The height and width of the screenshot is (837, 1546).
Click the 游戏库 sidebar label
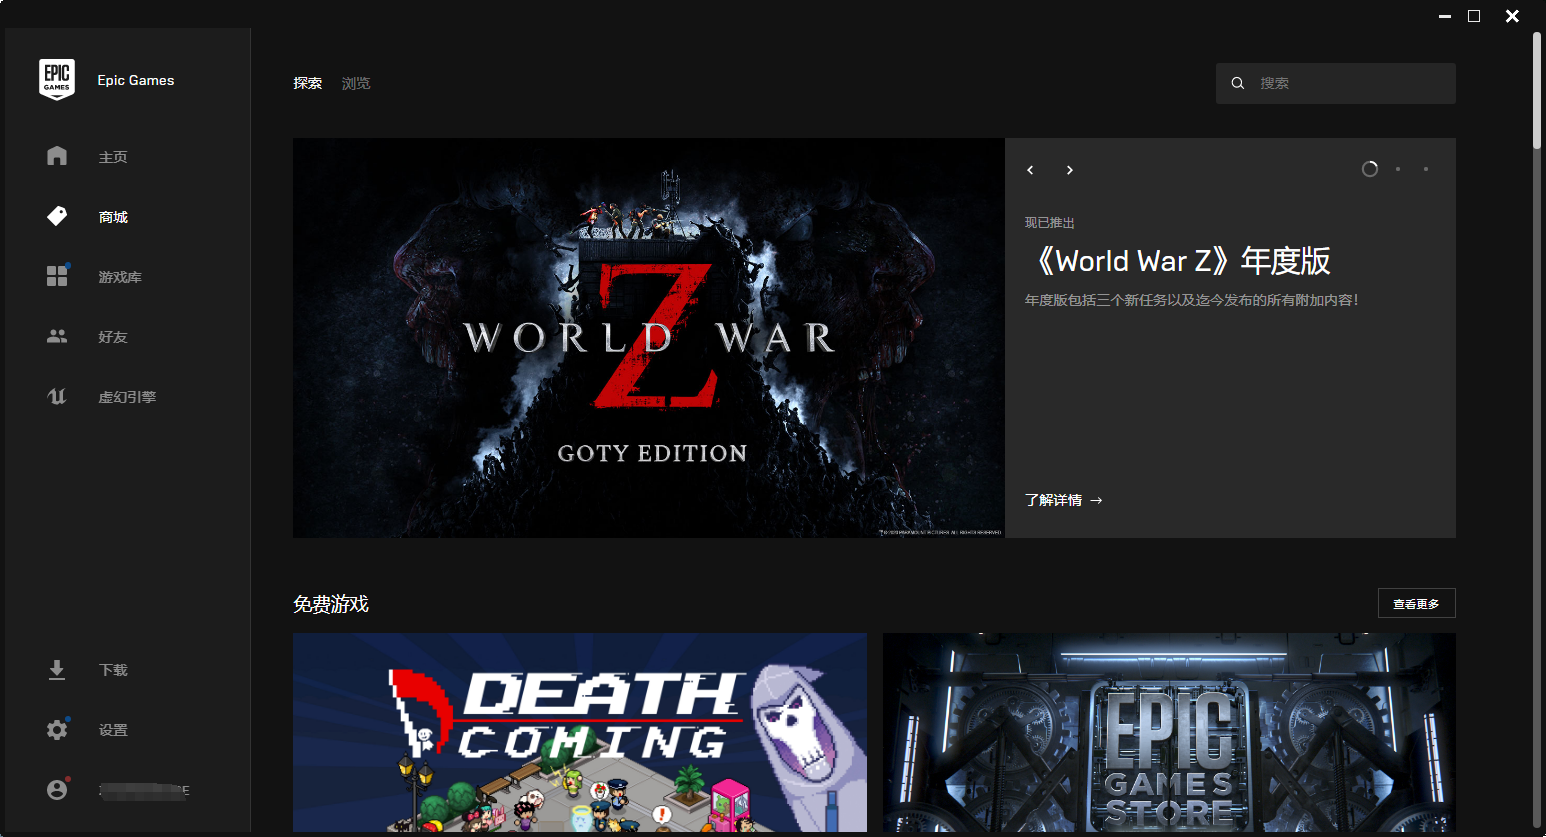(x=120, y=277)
